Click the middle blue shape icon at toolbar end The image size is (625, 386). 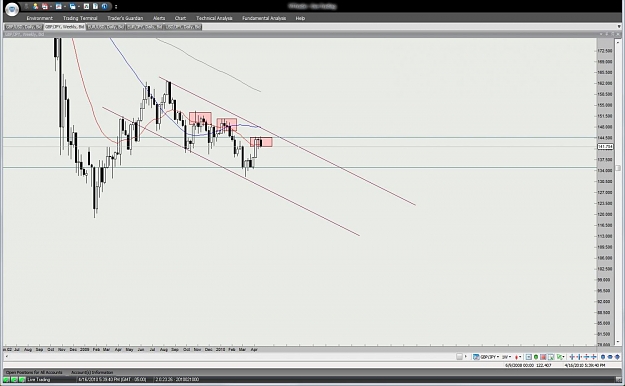pyautogui.click(x=610, y=357)
